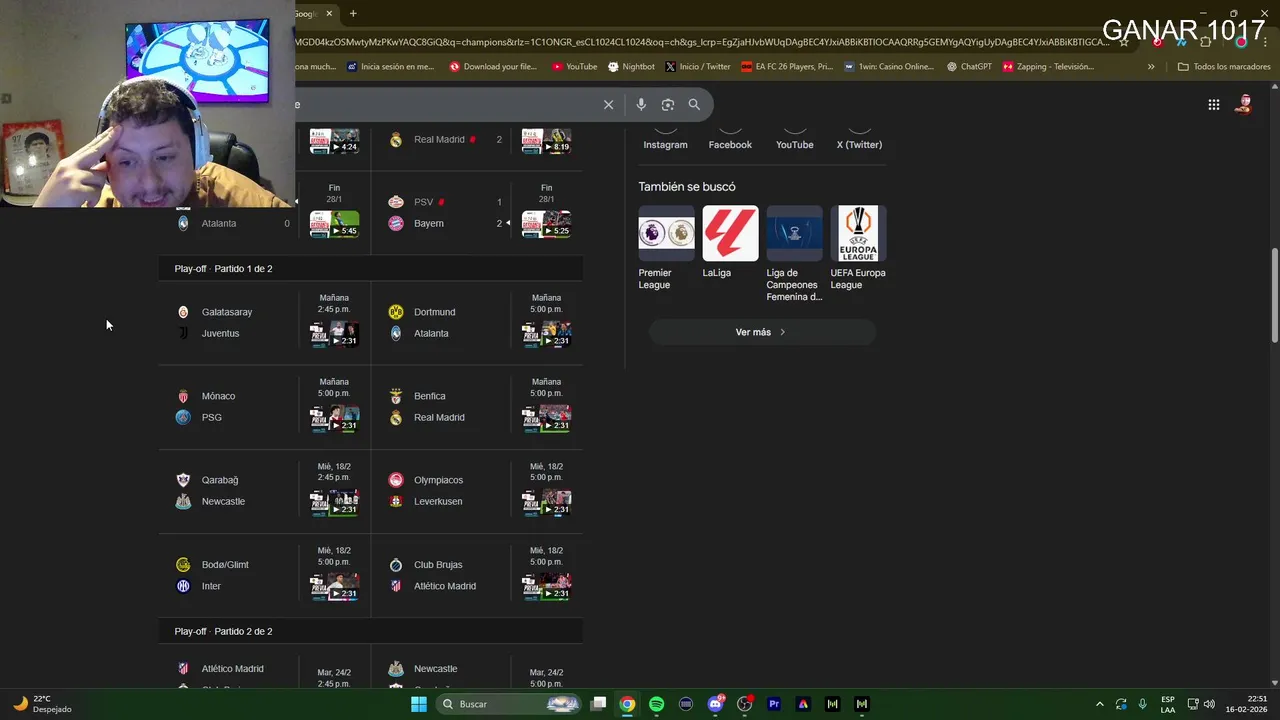Select the Bodø/Glimt team name
Viewport: 1280px width, 720px height.
click(x=225, y=565)
